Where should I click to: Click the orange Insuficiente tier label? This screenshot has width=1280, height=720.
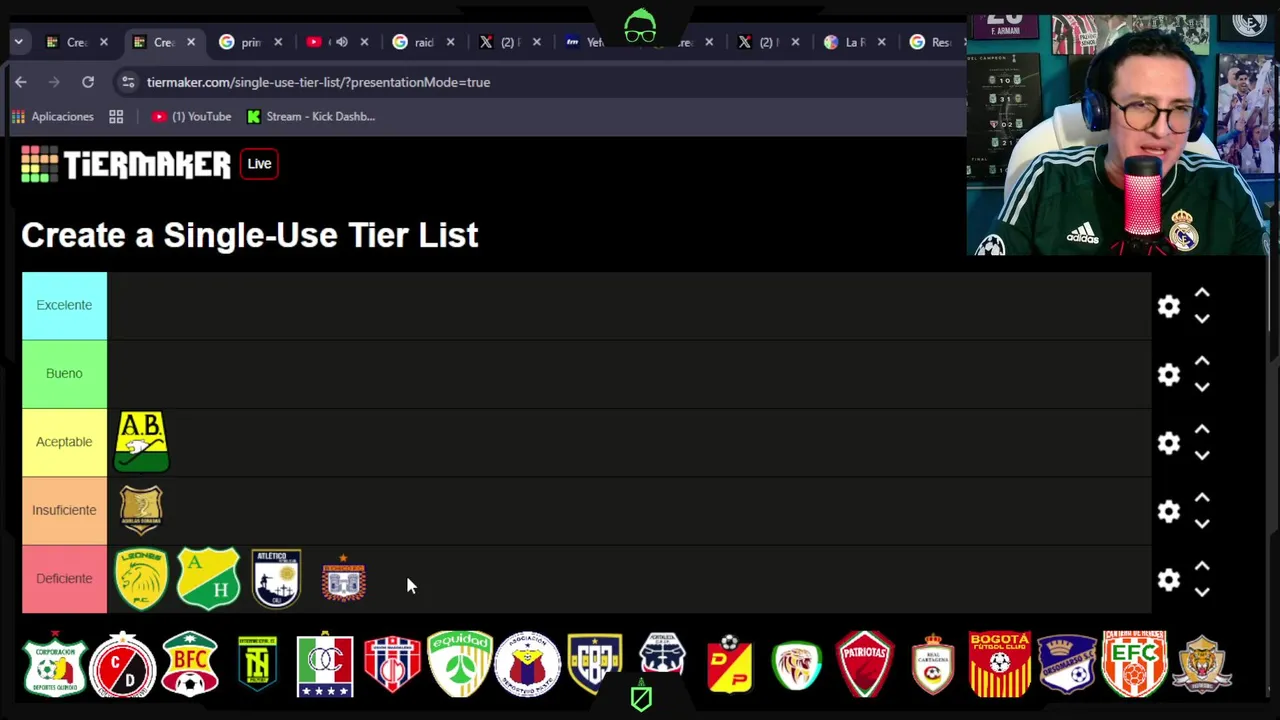pyautogui.click(x=64, y=510)
